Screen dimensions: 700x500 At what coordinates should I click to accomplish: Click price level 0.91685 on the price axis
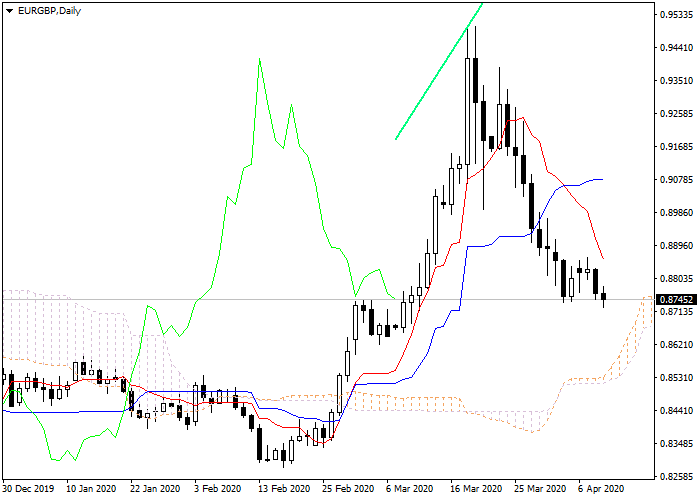coord(676,147)
